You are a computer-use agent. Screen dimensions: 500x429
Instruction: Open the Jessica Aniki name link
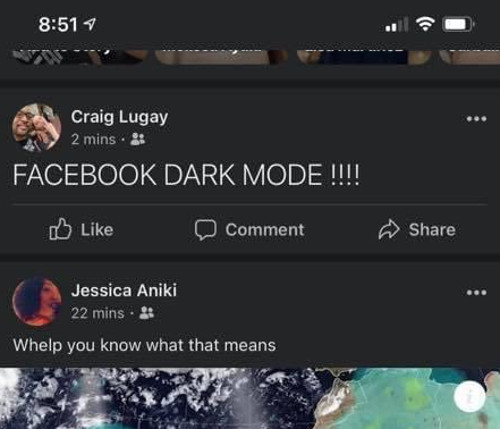(124, 290)
